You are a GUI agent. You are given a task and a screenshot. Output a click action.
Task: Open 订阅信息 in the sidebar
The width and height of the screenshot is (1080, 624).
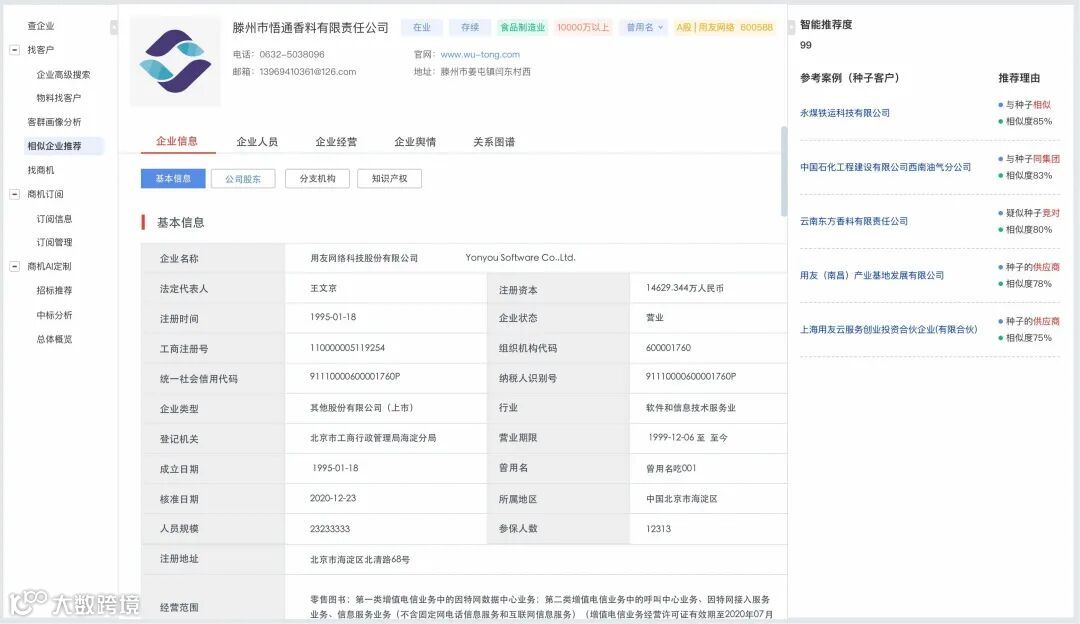(54, 219)
